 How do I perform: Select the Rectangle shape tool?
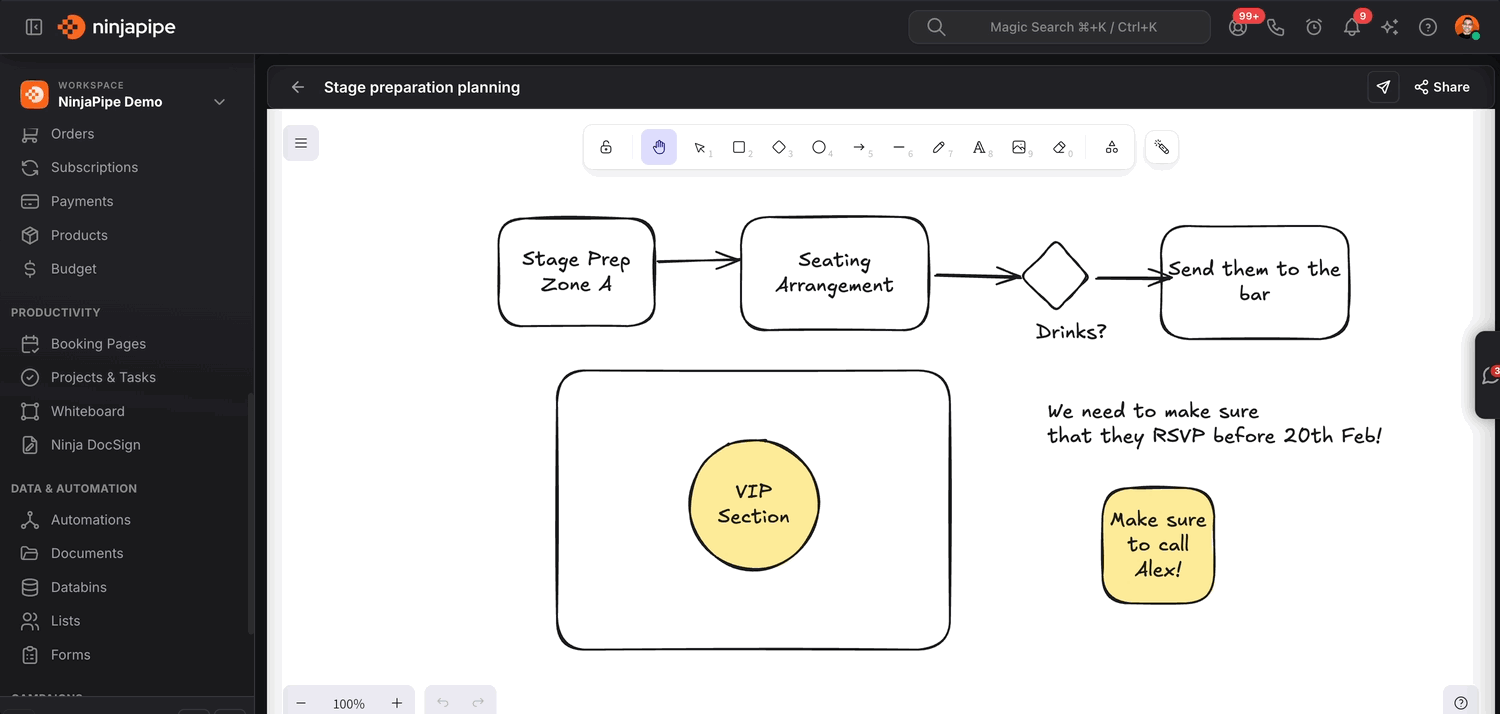[739, 147]
